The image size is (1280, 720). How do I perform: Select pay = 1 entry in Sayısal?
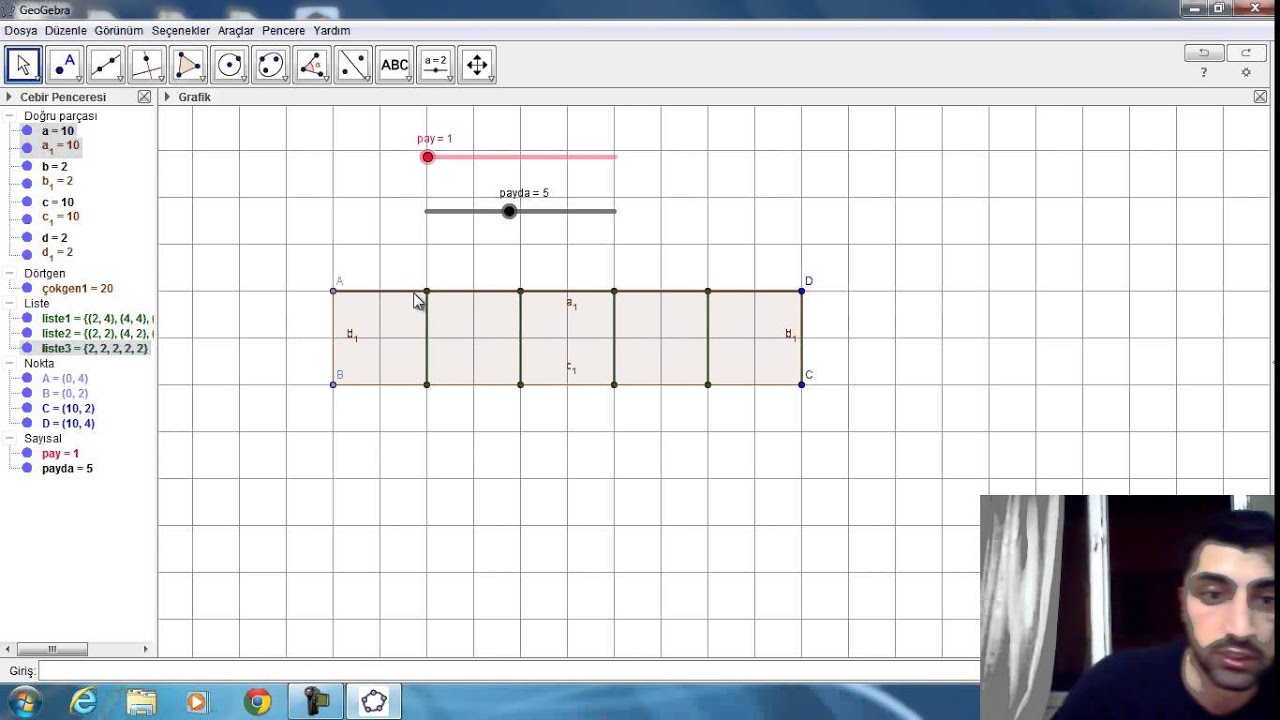coord(60,453)
